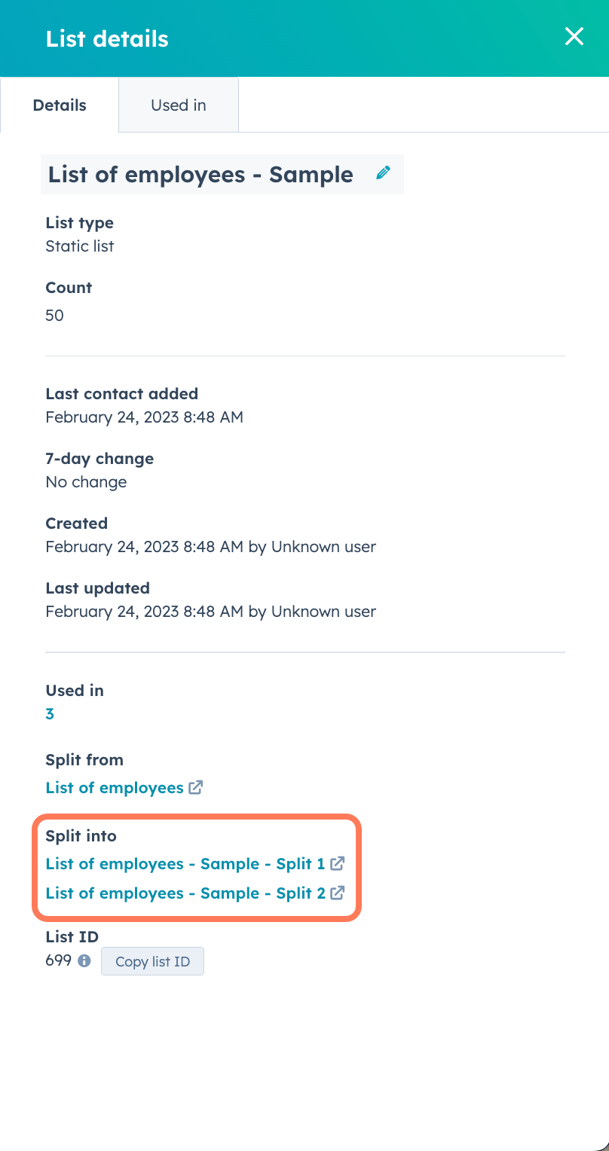609x1151 pixels.
Task: Click the 7-day change No change value
Action: (x=86, y=482)
